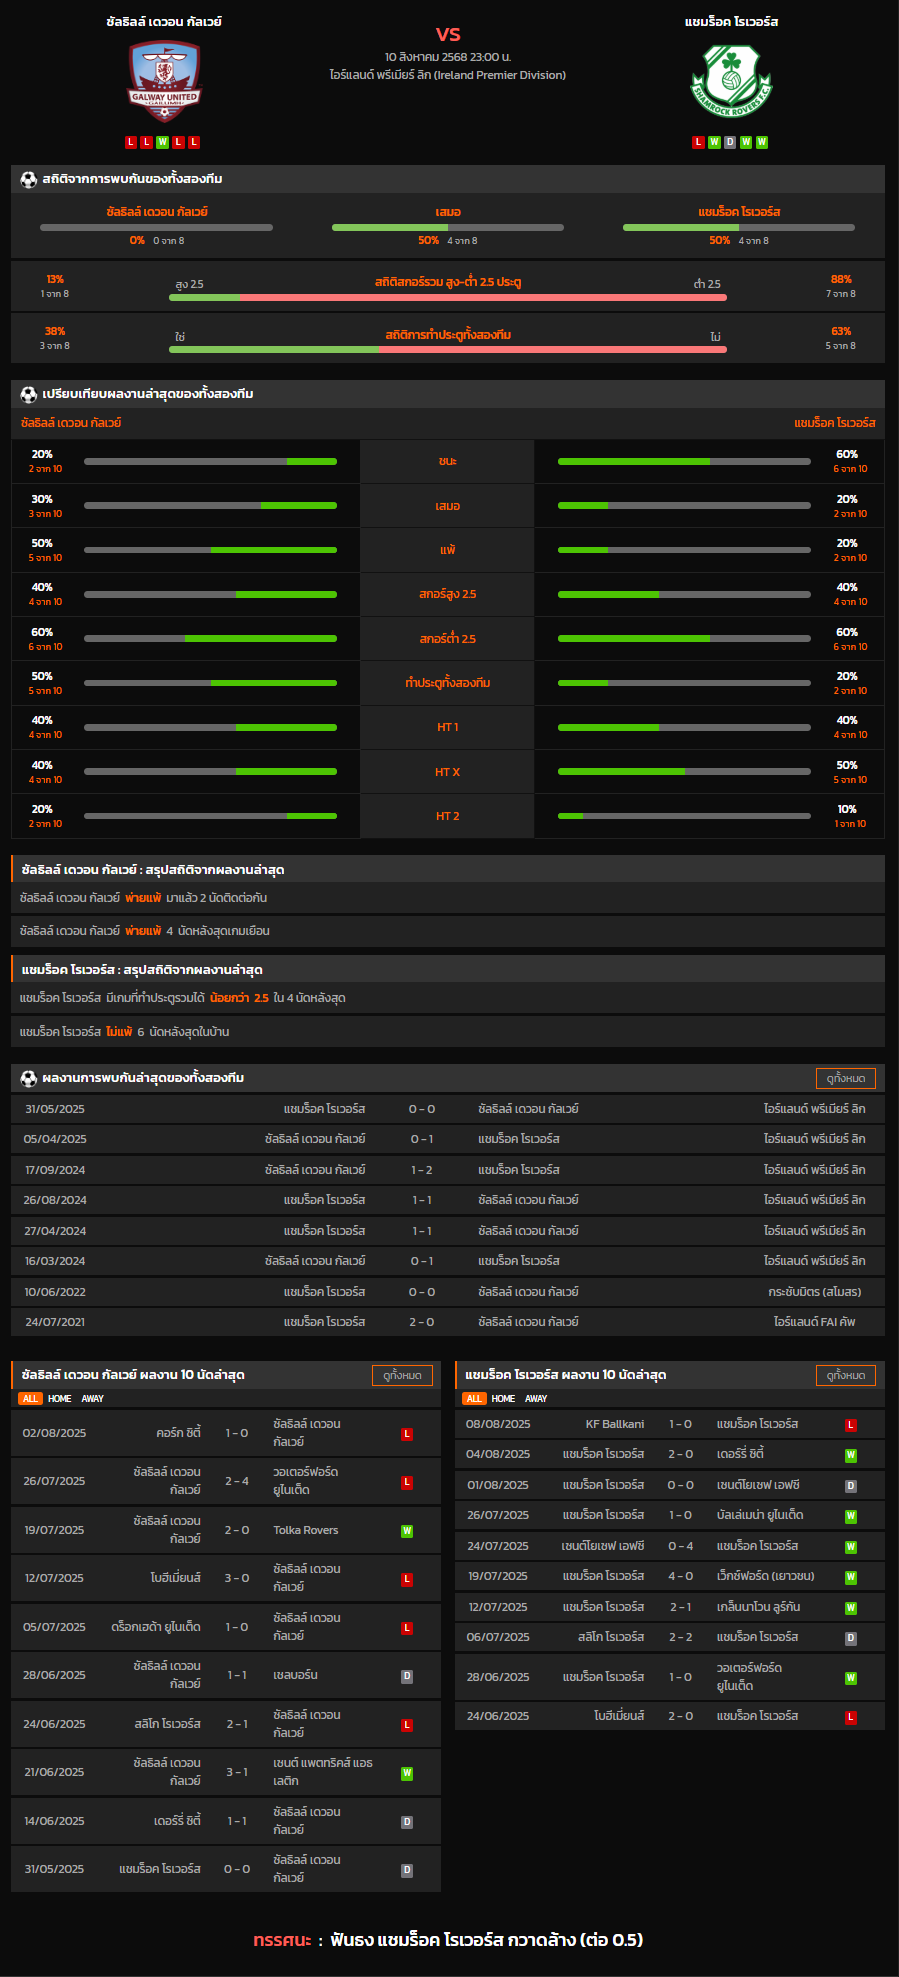899x1977 pixels.
Task: Click D badge for Shamrock 06/07/2025 match
Action: point(851,1638)
